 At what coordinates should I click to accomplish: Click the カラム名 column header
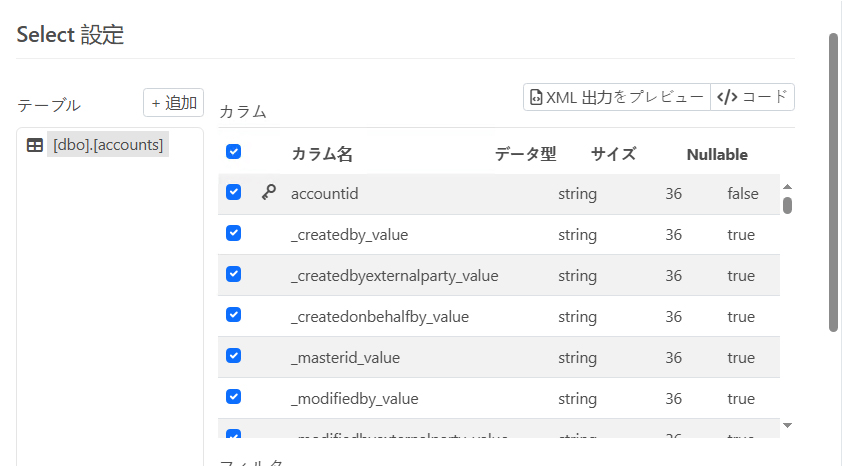322,155
